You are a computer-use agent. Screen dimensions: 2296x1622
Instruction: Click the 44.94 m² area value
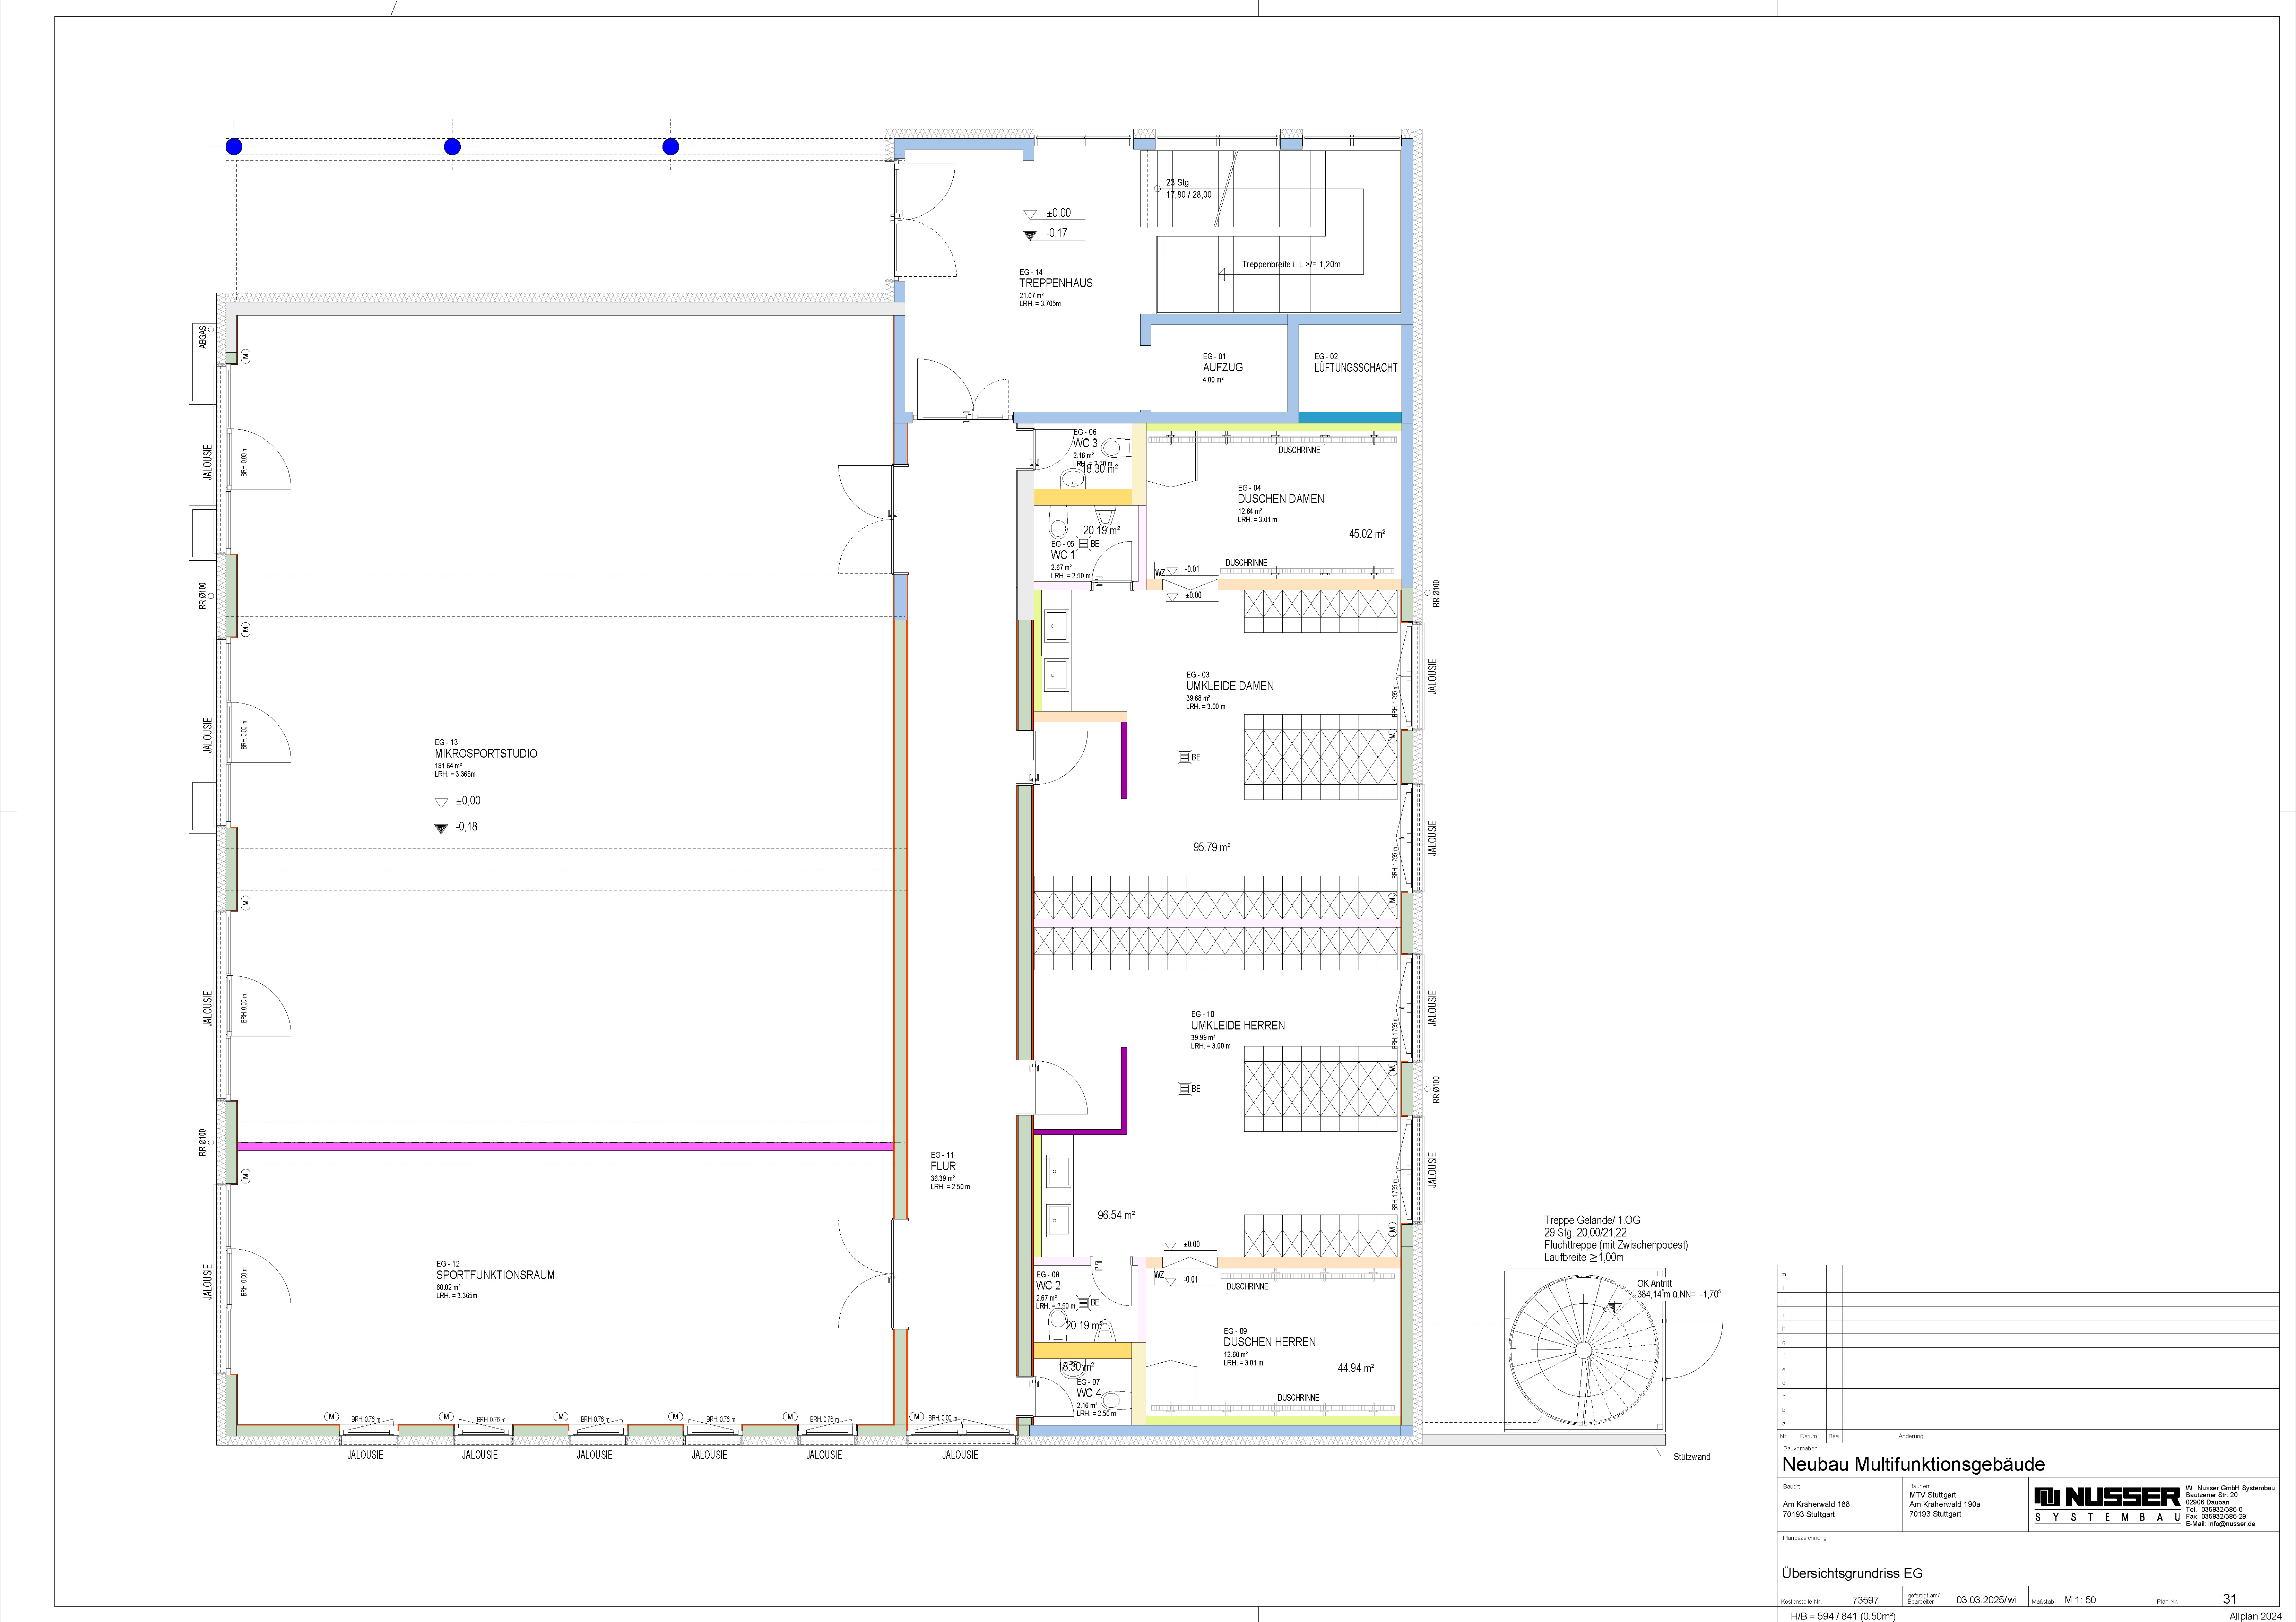coord(1356,1368)
